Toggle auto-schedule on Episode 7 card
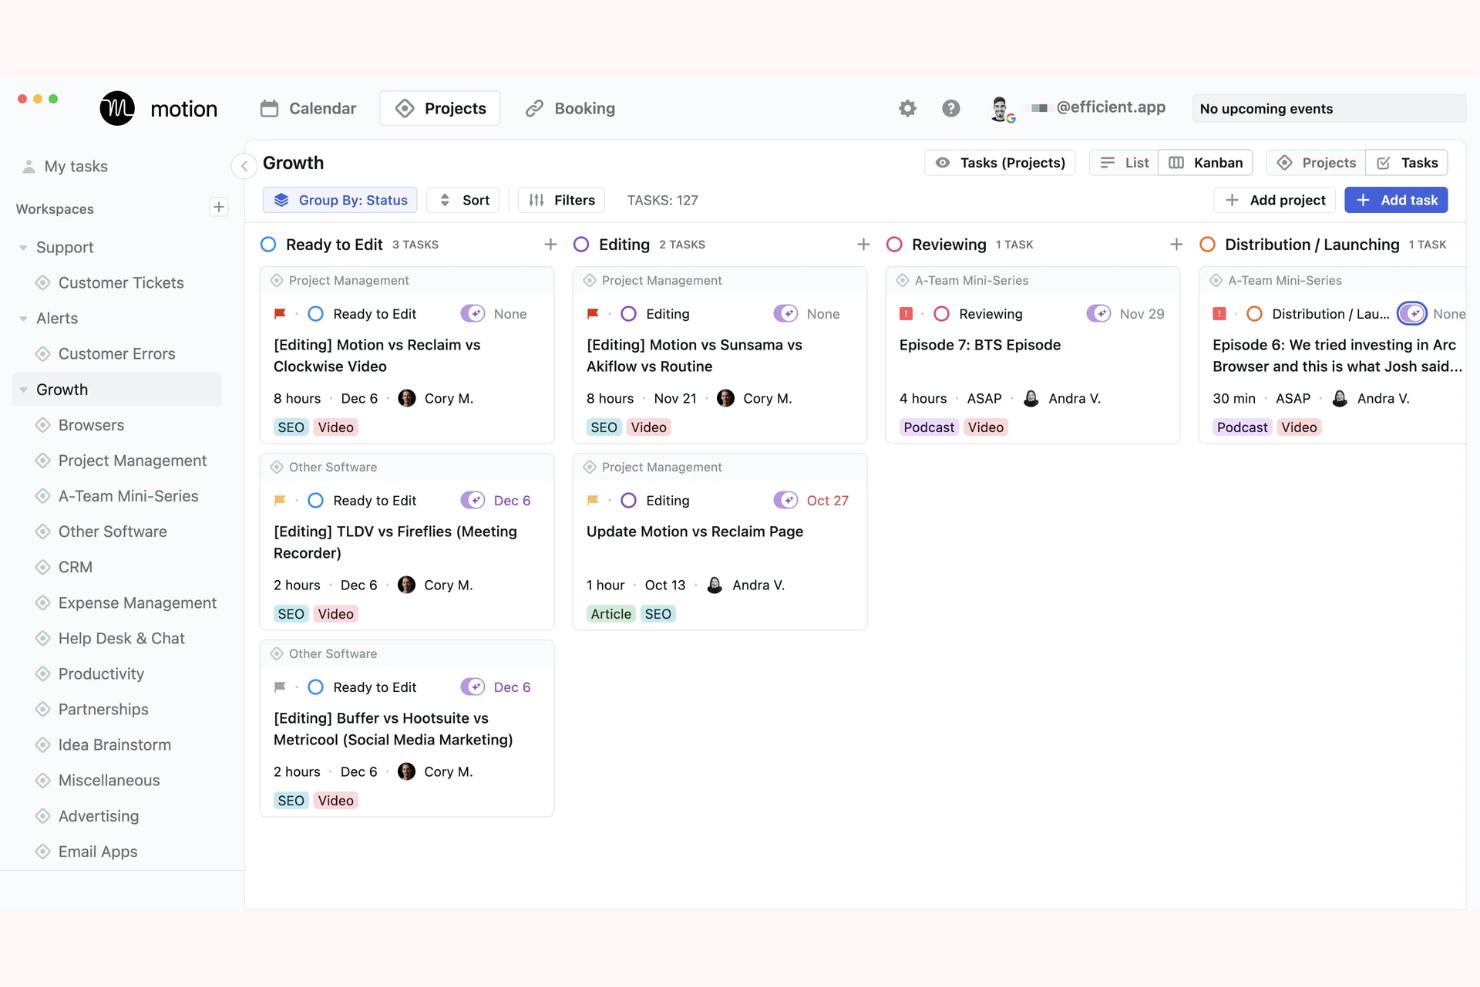The width and height of the screenshot is (1480, 987). [1099, 314]
